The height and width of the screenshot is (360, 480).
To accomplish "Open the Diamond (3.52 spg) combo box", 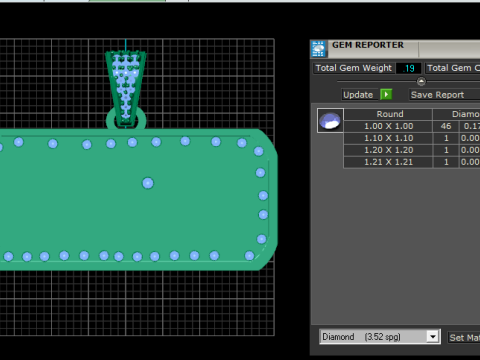I will point(380,337).
